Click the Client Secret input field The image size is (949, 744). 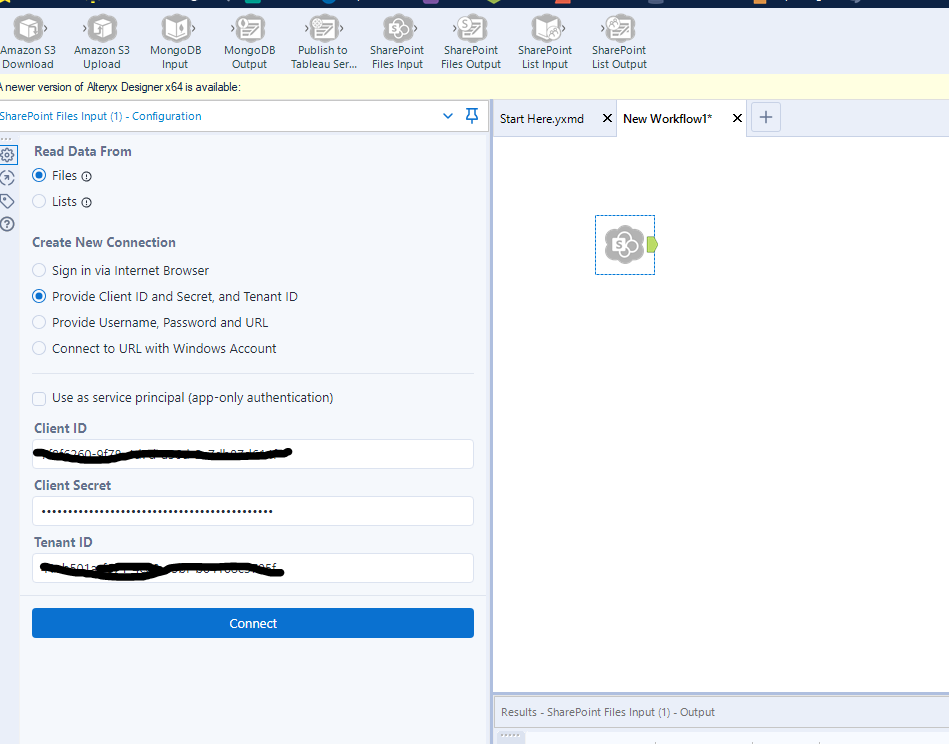[253, 511]
